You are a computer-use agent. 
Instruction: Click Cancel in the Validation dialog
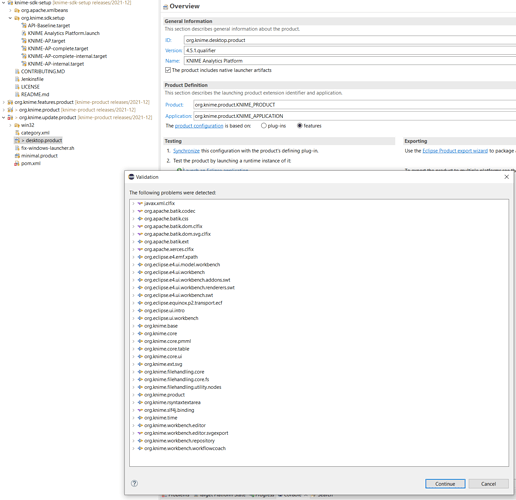(488, 484)
